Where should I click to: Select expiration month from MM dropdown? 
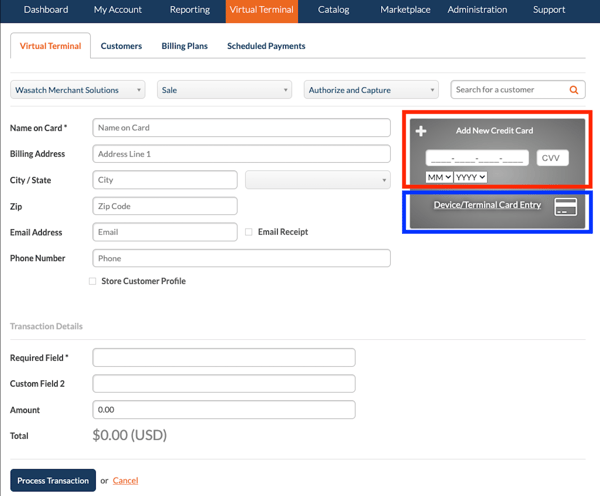pyautogui.click(x=439, y=177)
